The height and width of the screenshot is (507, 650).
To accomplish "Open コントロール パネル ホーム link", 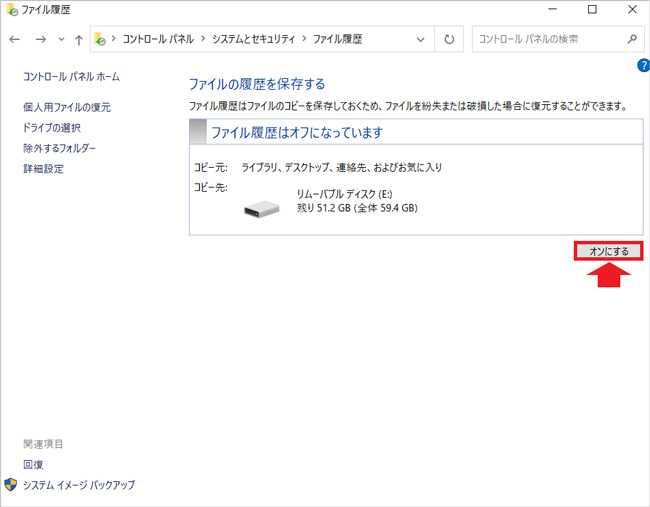I will (x=71, y=77).
